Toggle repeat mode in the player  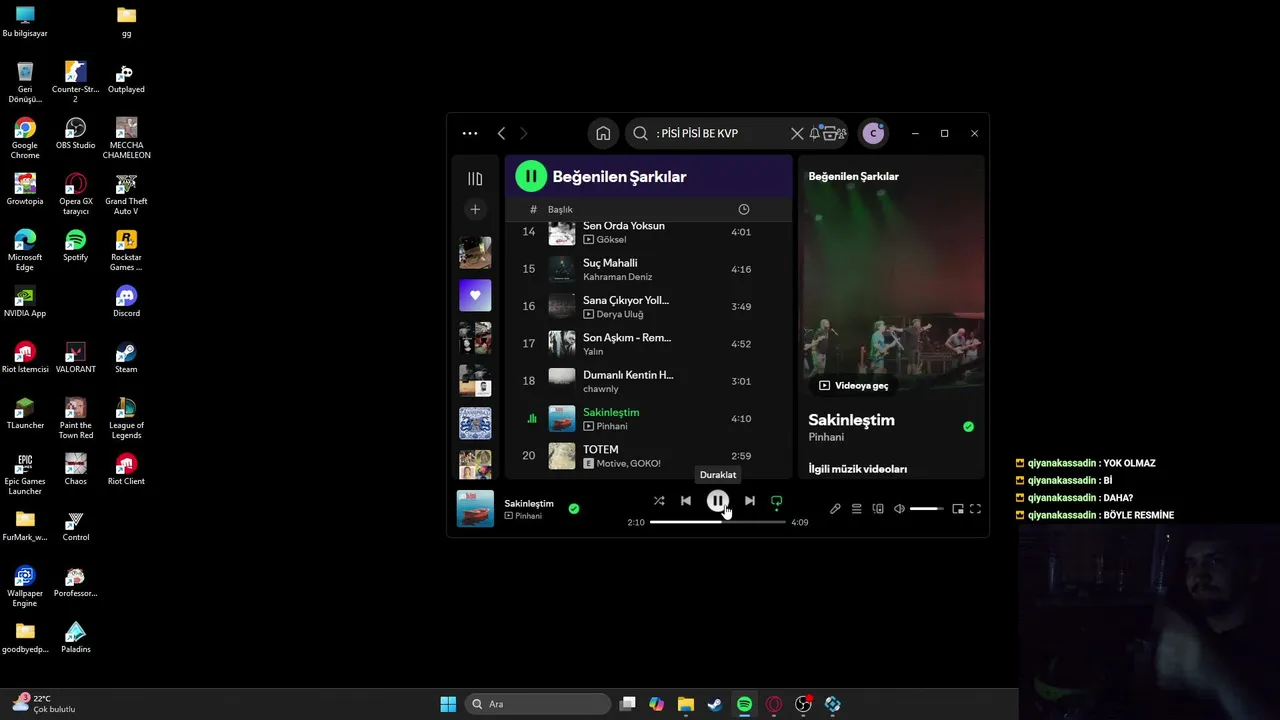tap(776, 501)
